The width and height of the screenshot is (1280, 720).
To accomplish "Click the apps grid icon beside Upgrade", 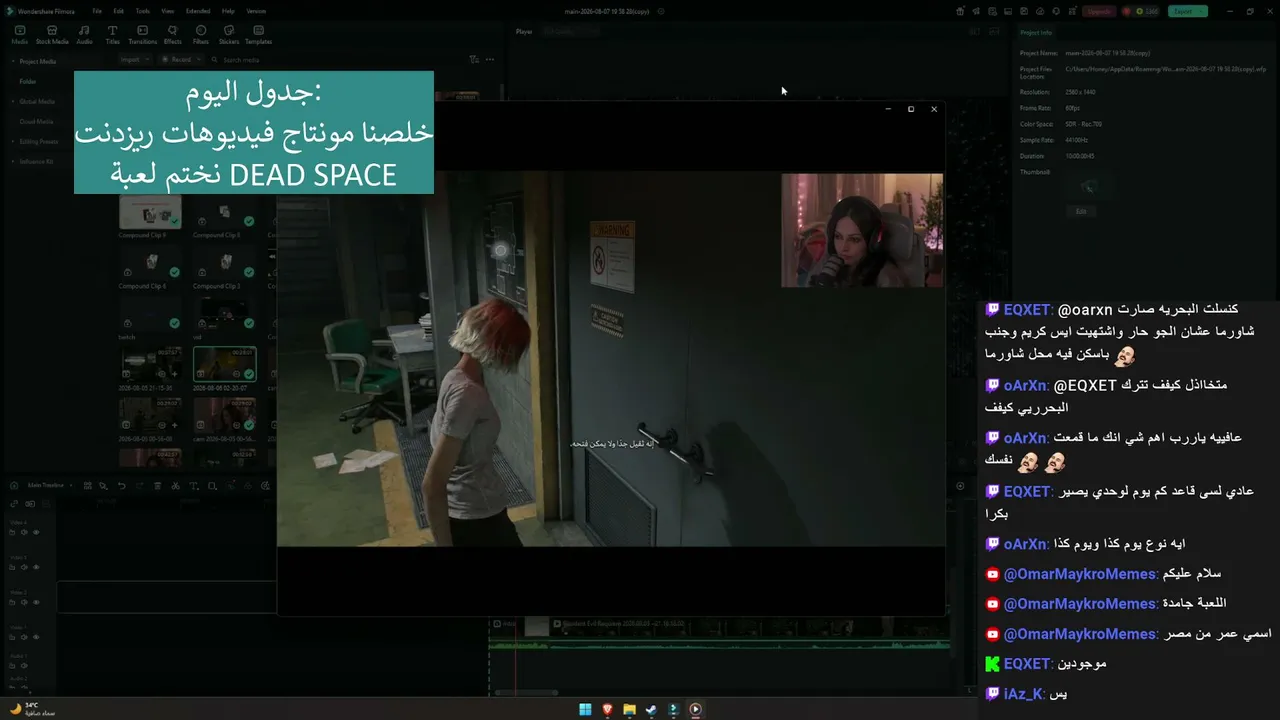I will (x=1070, y=11).
